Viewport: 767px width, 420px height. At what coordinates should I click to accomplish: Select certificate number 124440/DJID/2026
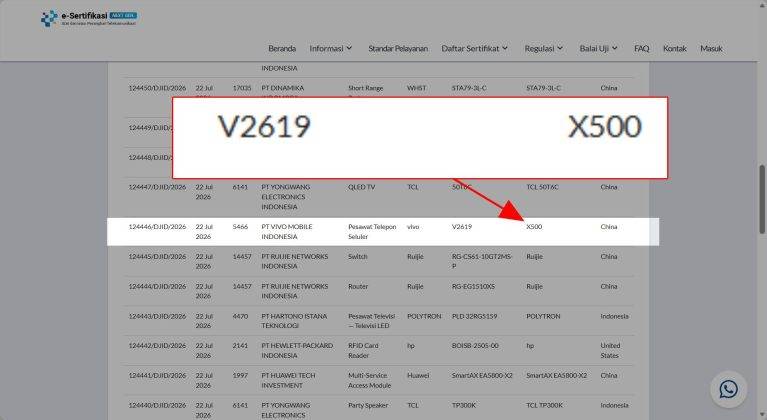click(157, 405)
